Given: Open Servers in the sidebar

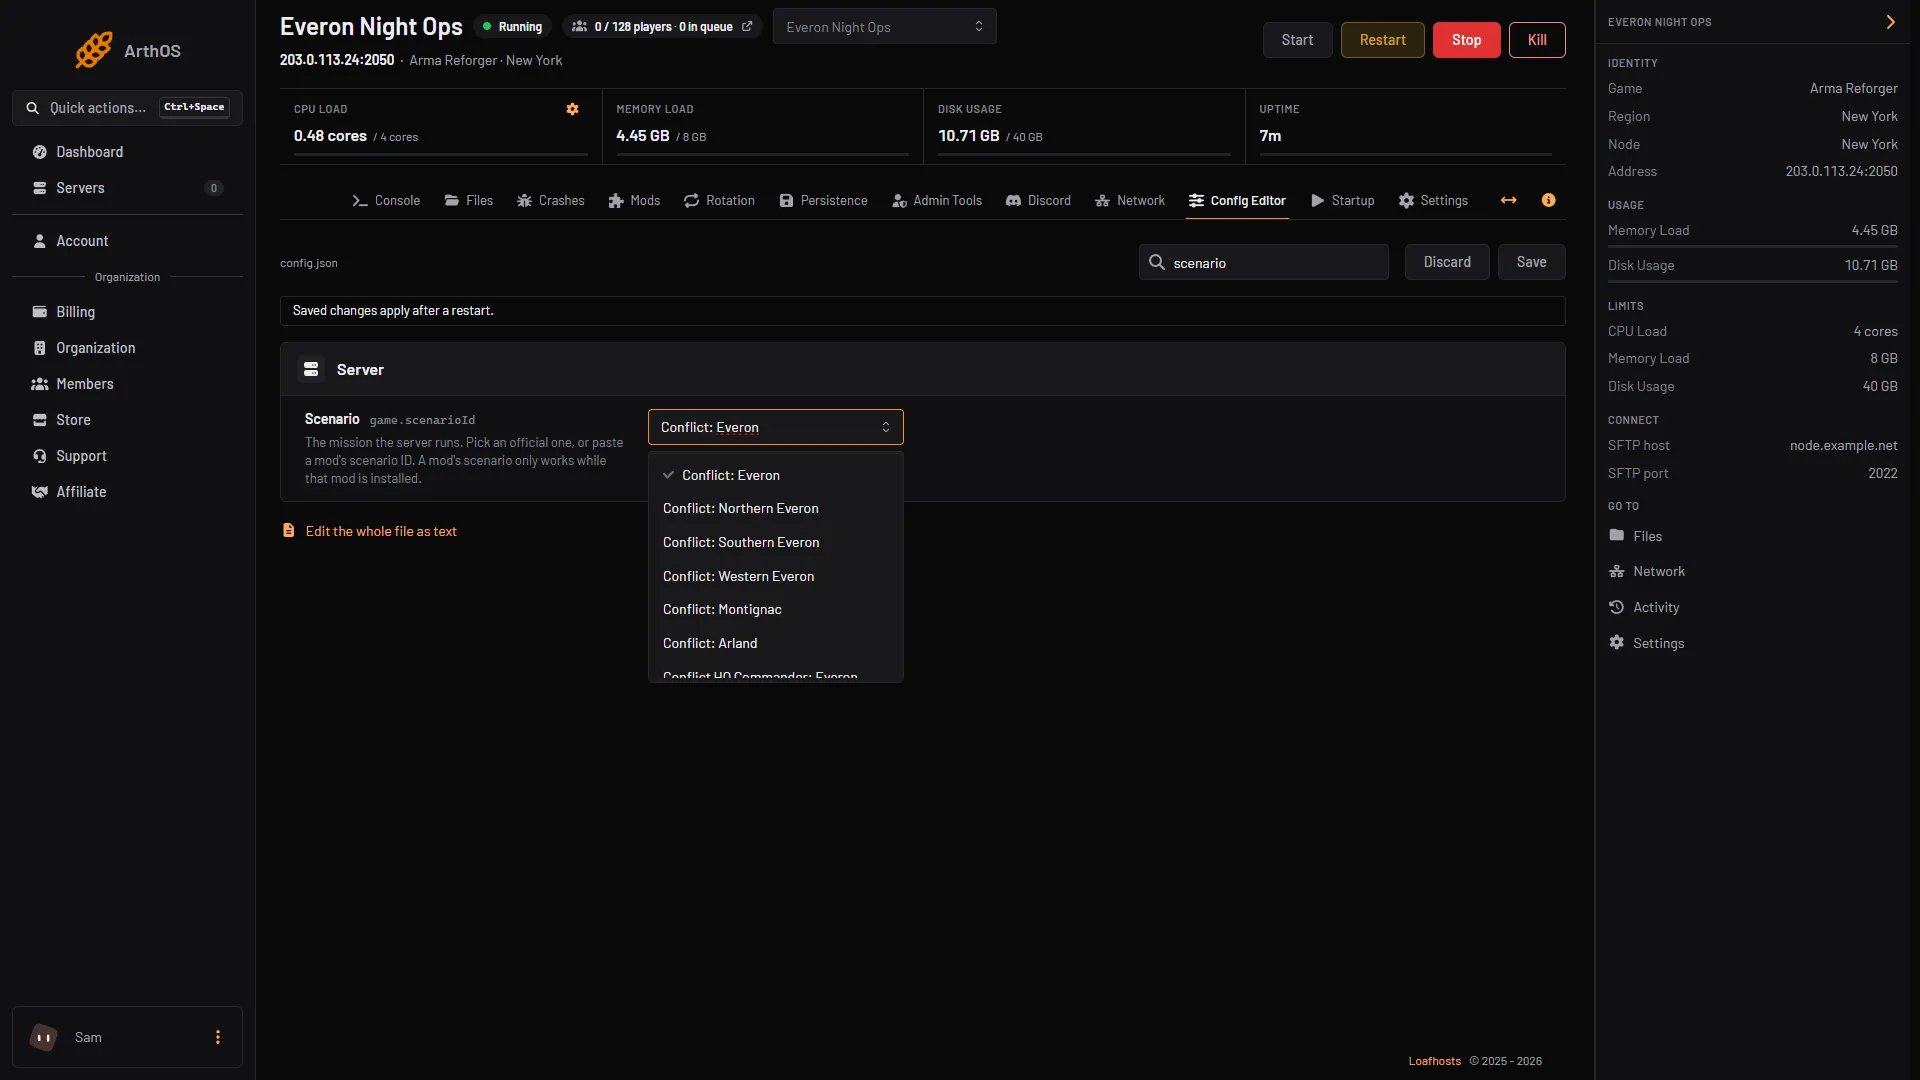Looking at the screenshot, I should pos(127,188).
